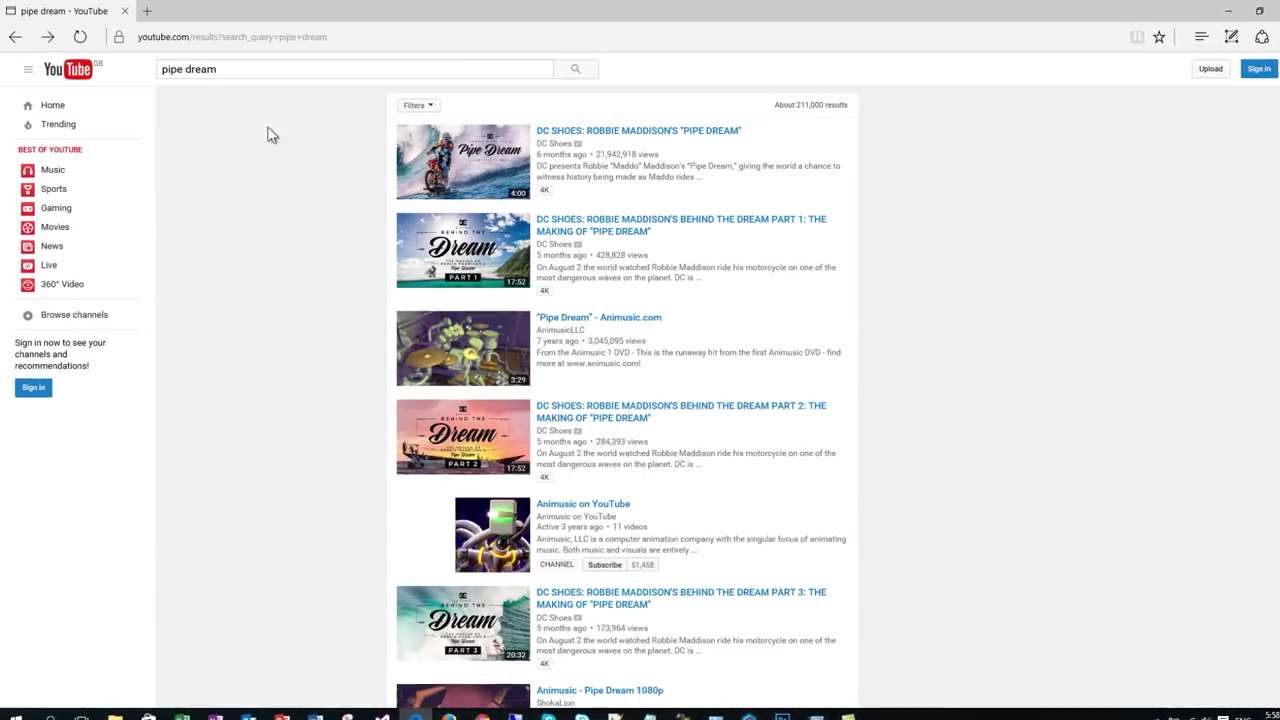Make a Web Note with pen icon
This screenshot has height=720, width=1280.
pyautogui.click(x=1231, y=37)
